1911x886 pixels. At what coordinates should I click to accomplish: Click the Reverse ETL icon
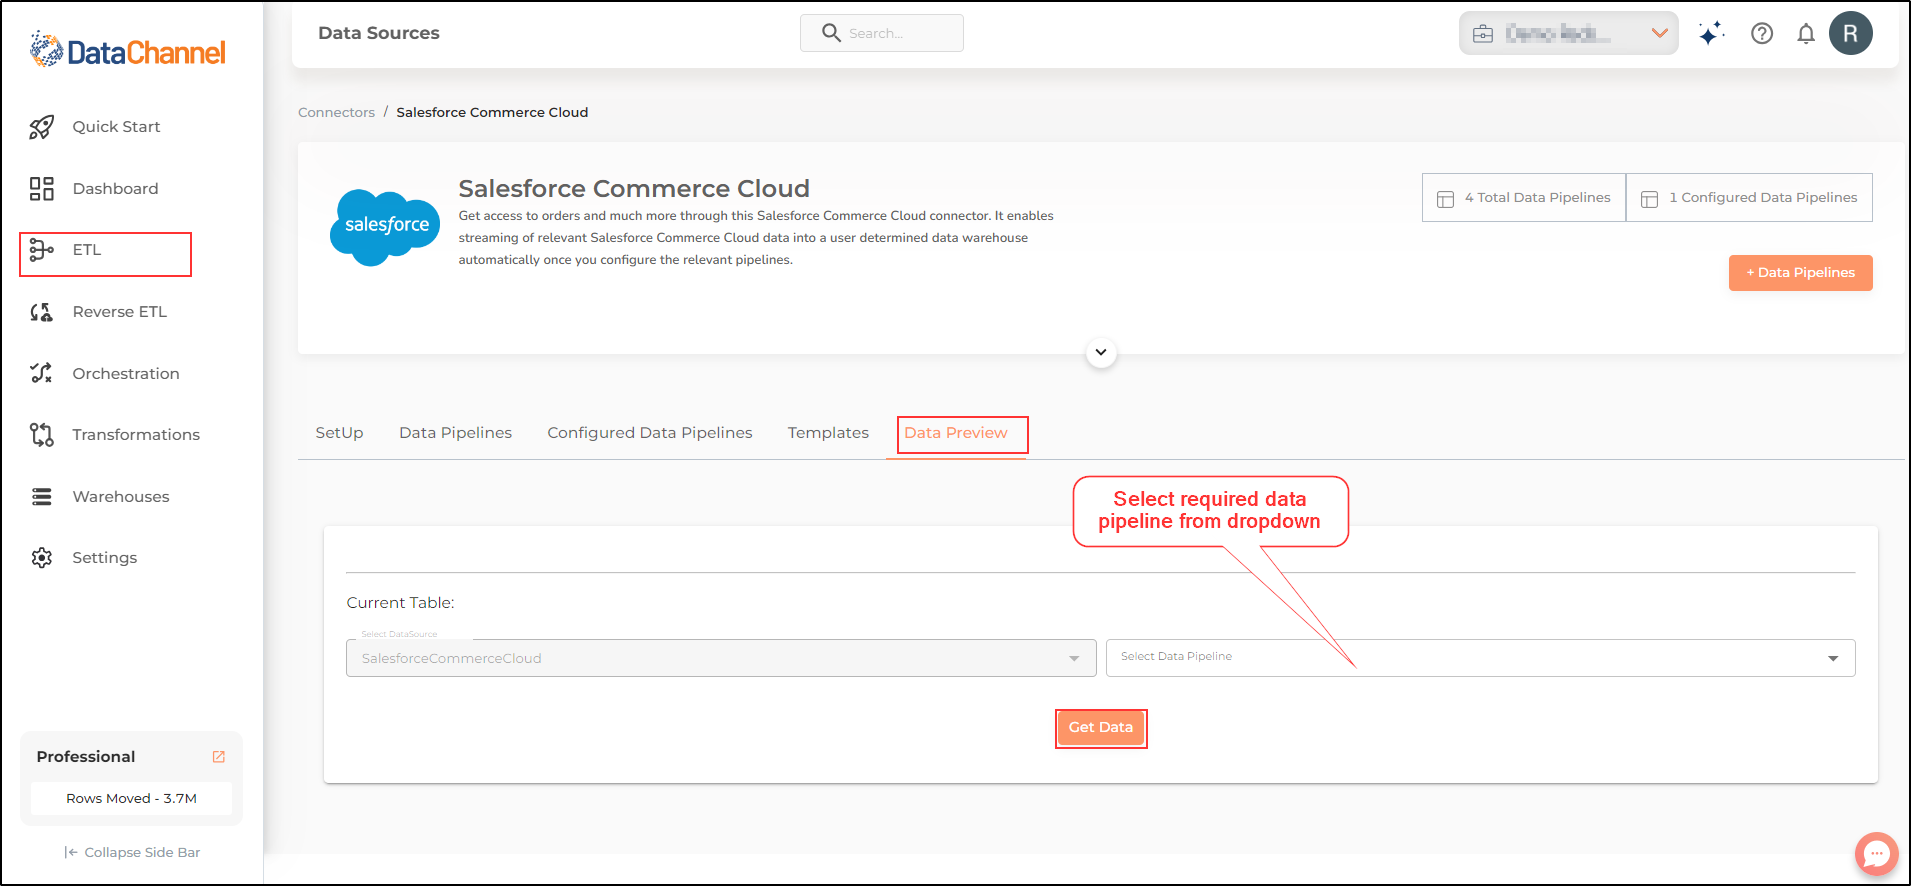coord(41,312)
